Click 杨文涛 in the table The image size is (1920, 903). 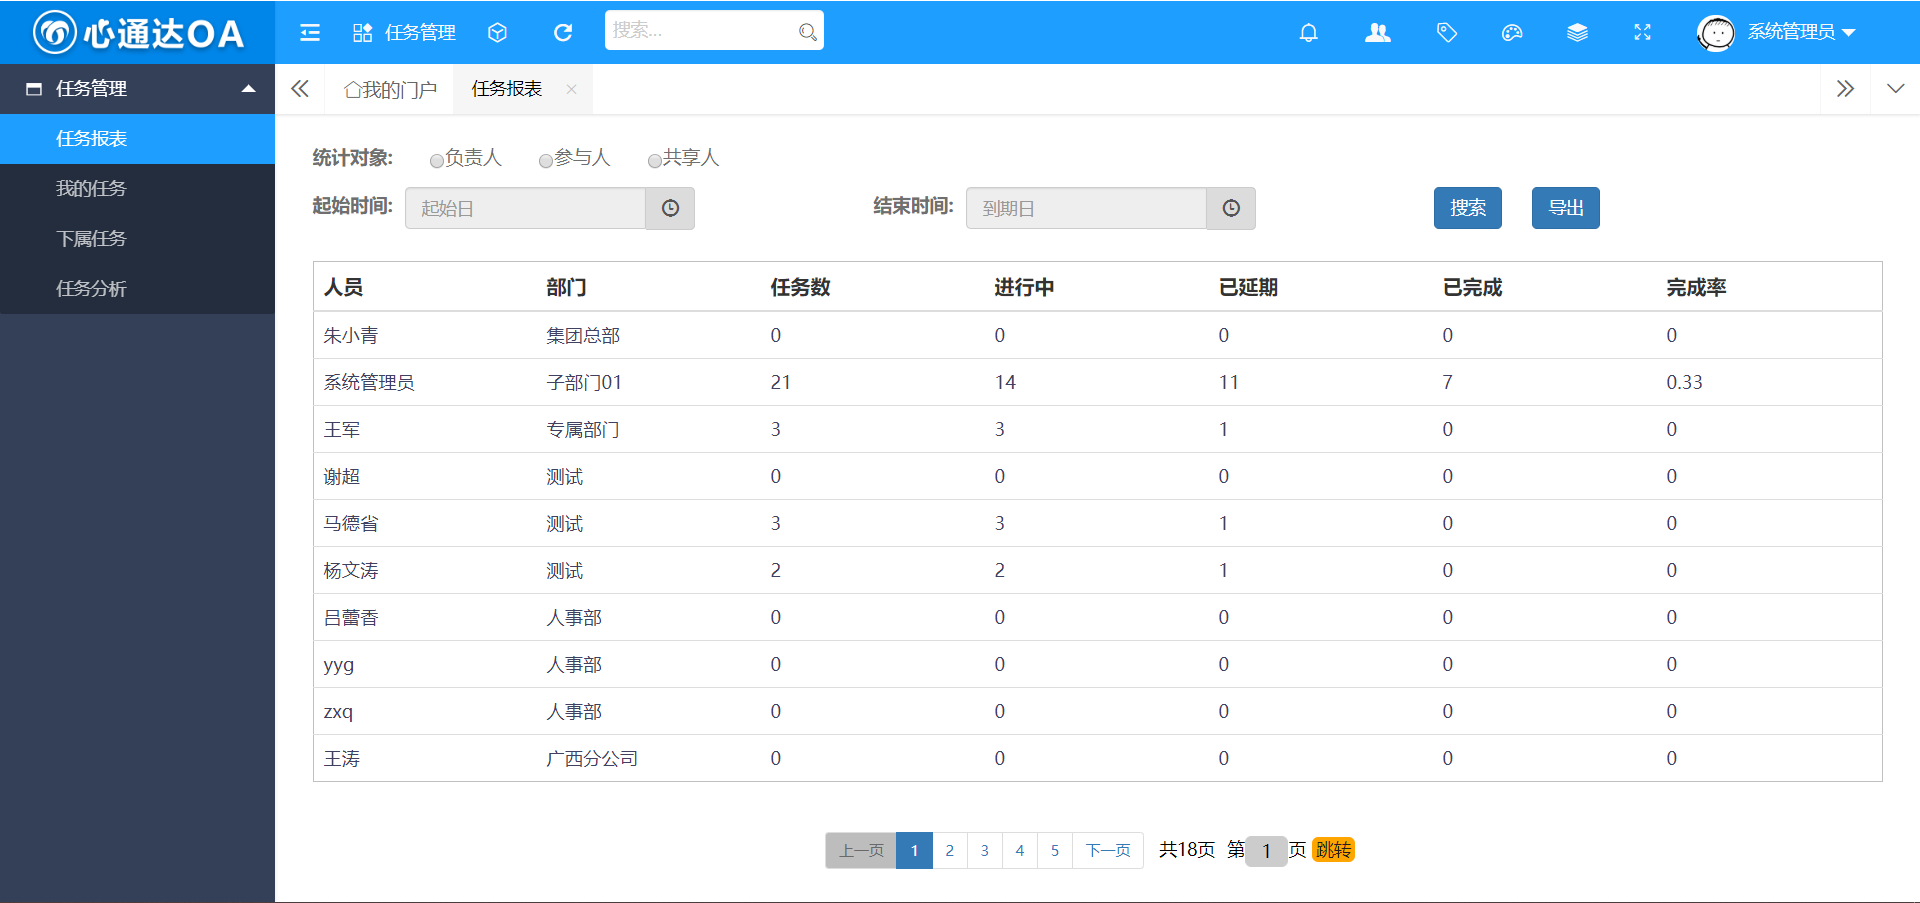pos(351,570)
